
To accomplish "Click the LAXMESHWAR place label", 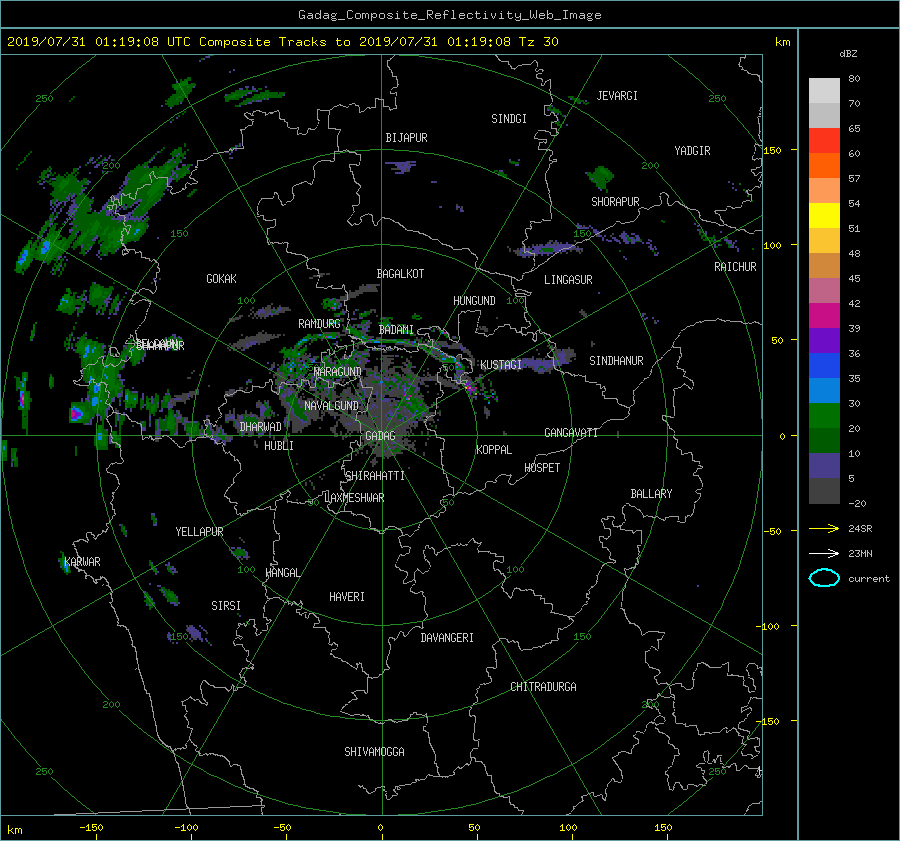I will pyautogui.click(x=354, y=498).
